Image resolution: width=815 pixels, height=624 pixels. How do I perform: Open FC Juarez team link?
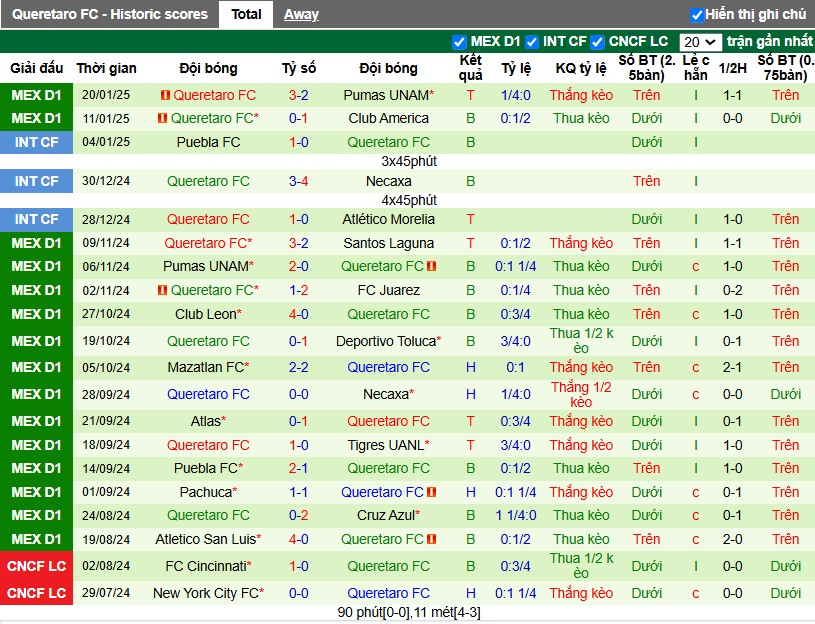pyautogui.click(x=388, y=290)
